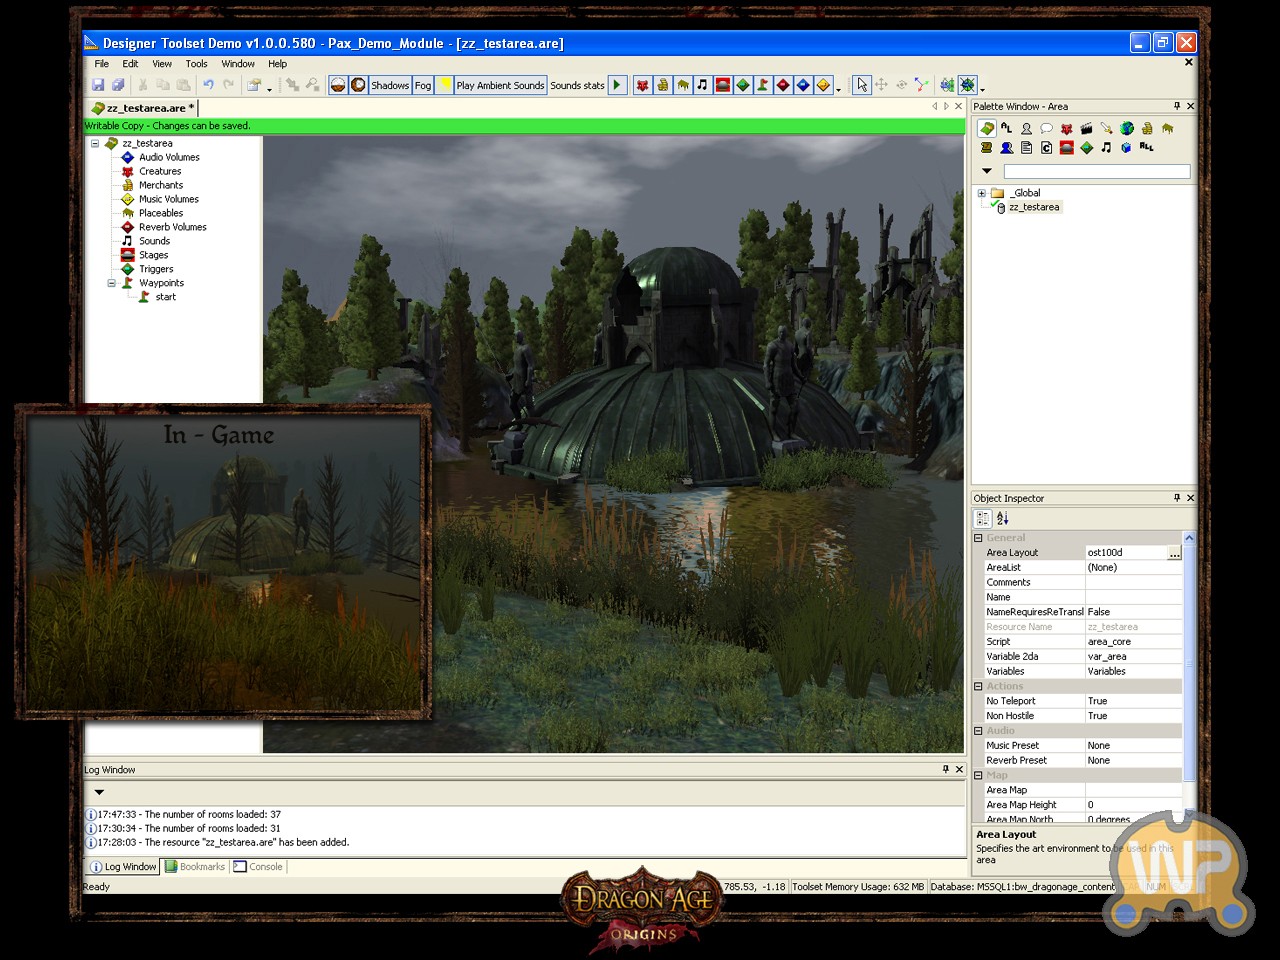The width and height of the screenshot is (1280, 960).
Task: Click the Save icon in the toolbar
Action: [x=98, y=85]
